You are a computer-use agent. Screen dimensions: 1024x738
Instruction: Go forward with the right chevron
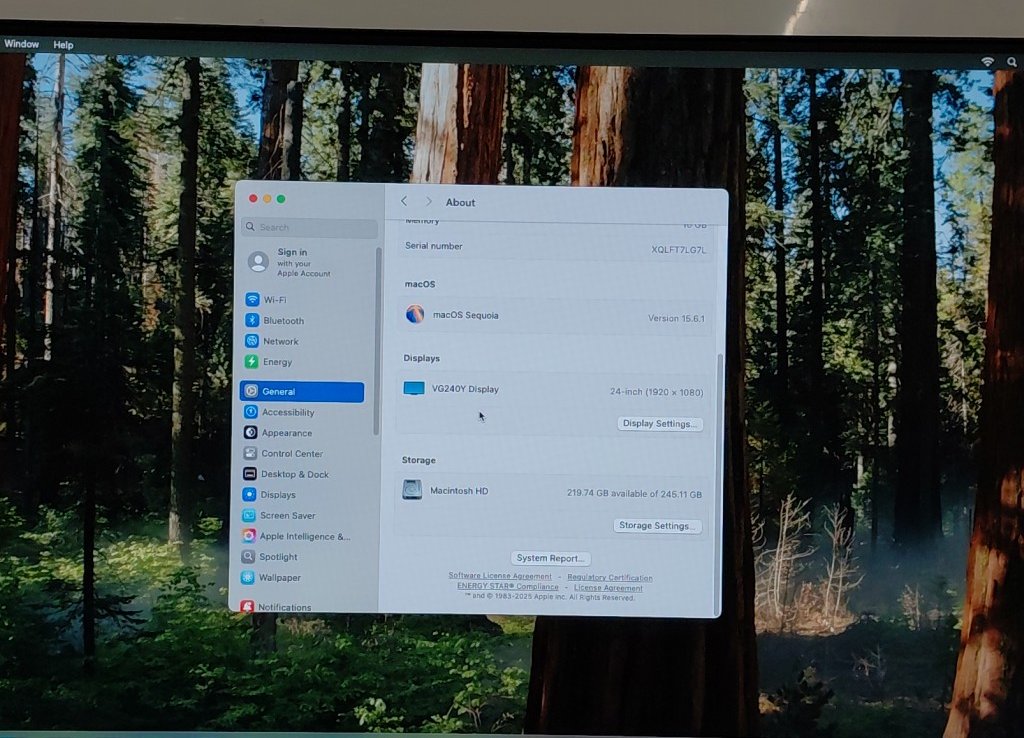click(x=428, y=202)
